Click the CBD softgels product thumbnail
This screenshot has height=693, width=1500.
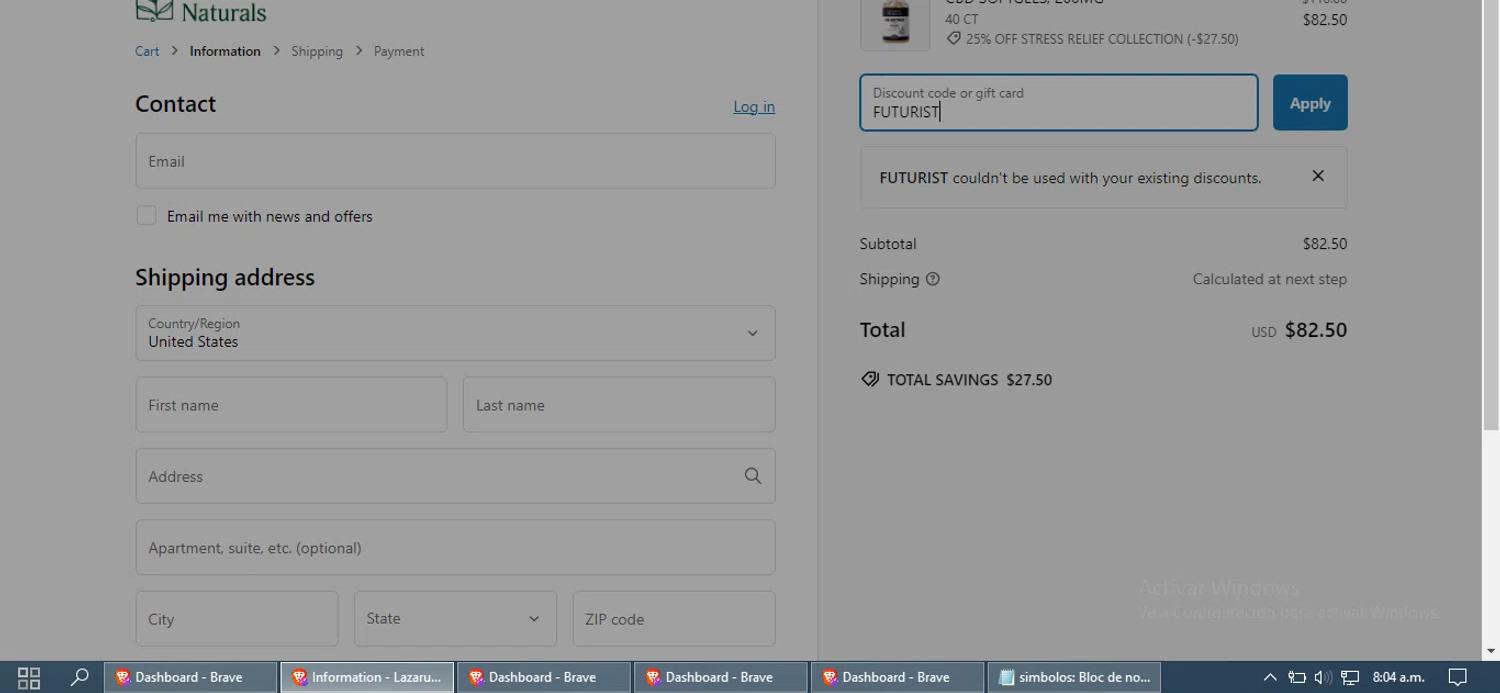[x=895, y=22]
